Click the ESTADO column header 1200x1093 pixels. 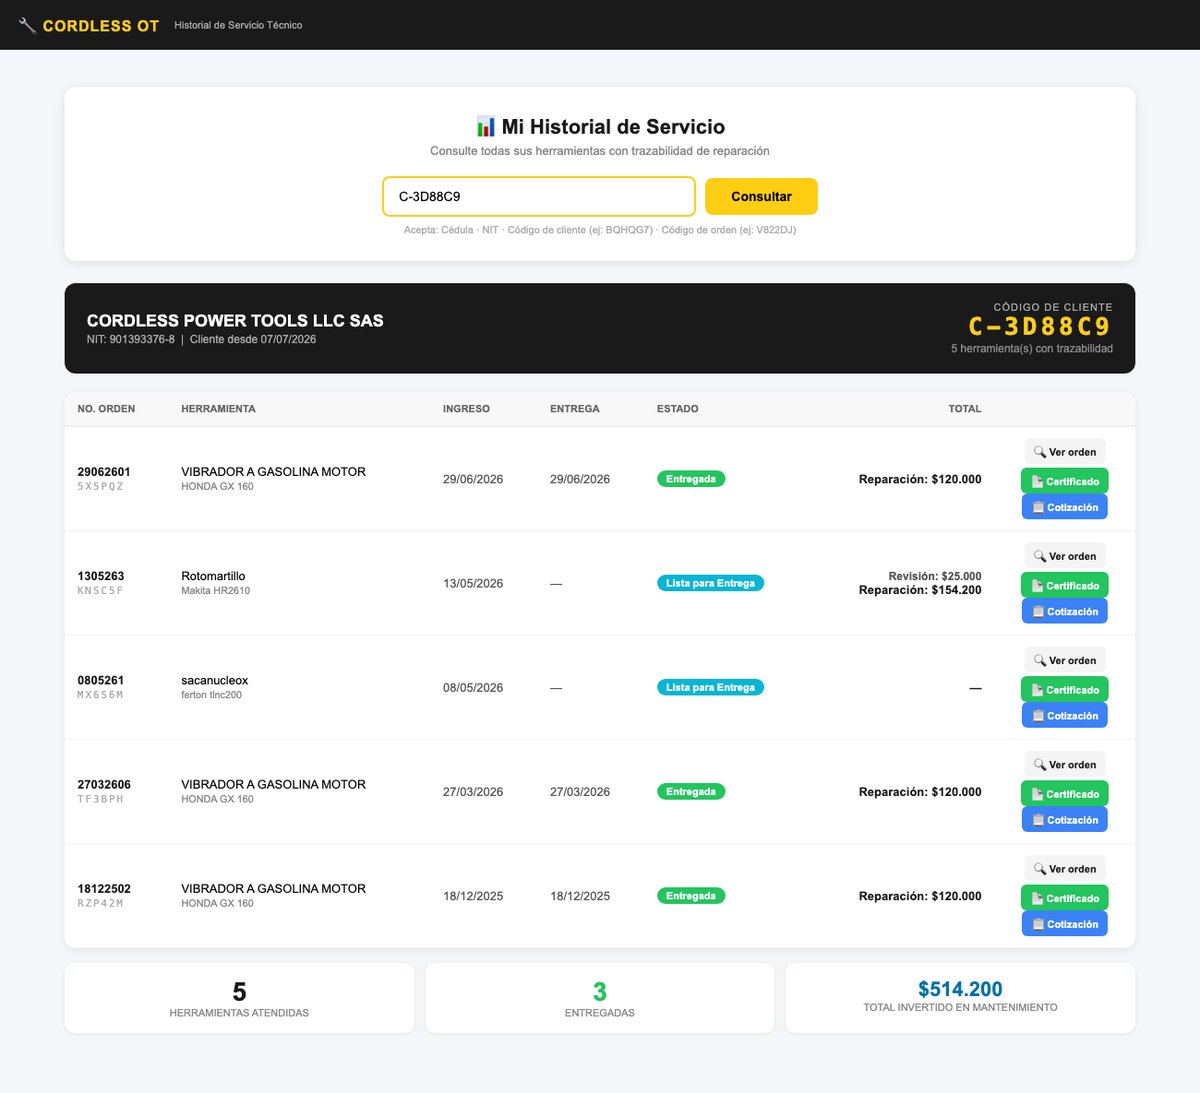678,409
